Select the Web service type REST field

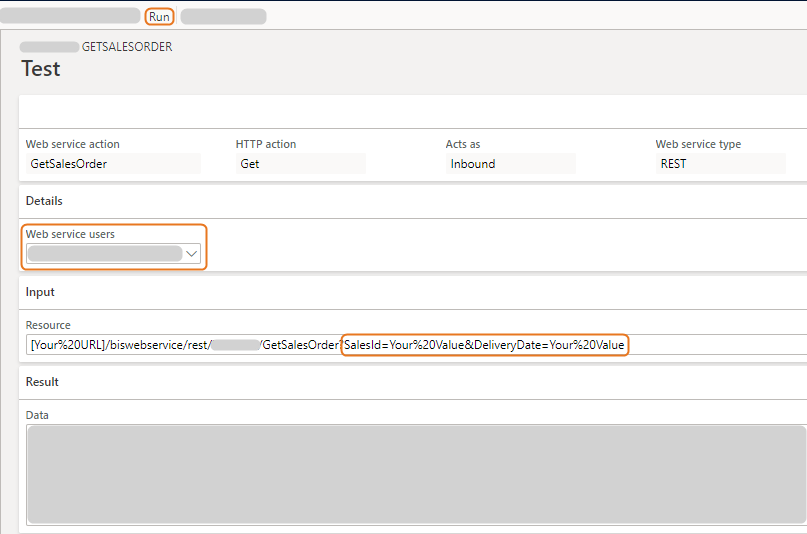[x=720, y=164]
